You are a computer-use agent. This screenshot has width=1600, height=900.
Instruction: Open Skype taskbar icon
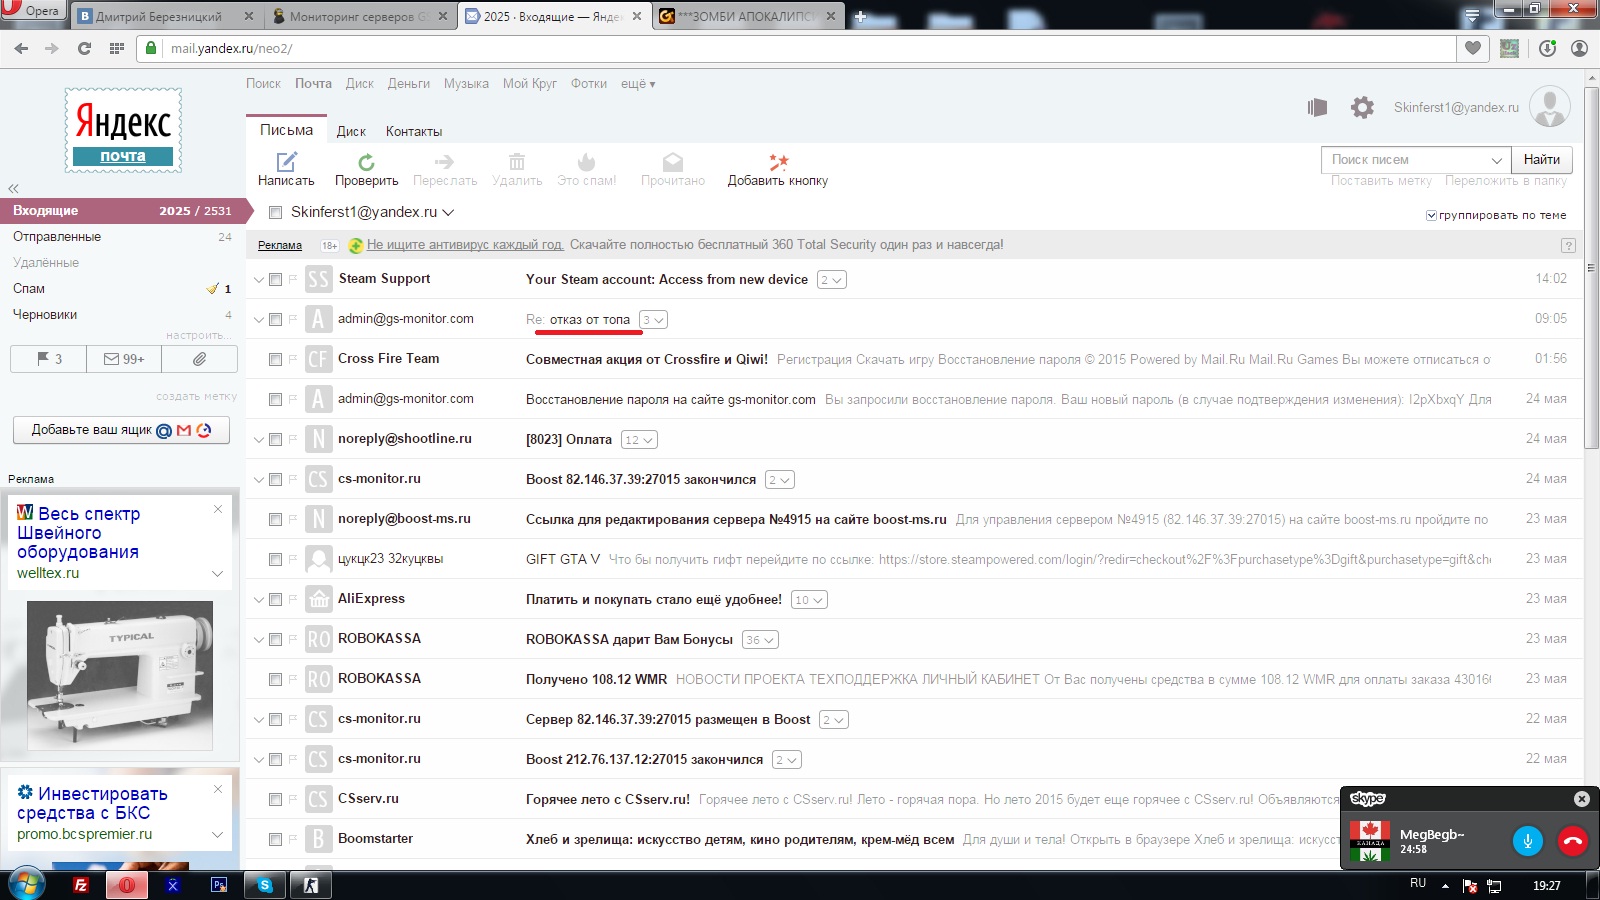(265, 885)
